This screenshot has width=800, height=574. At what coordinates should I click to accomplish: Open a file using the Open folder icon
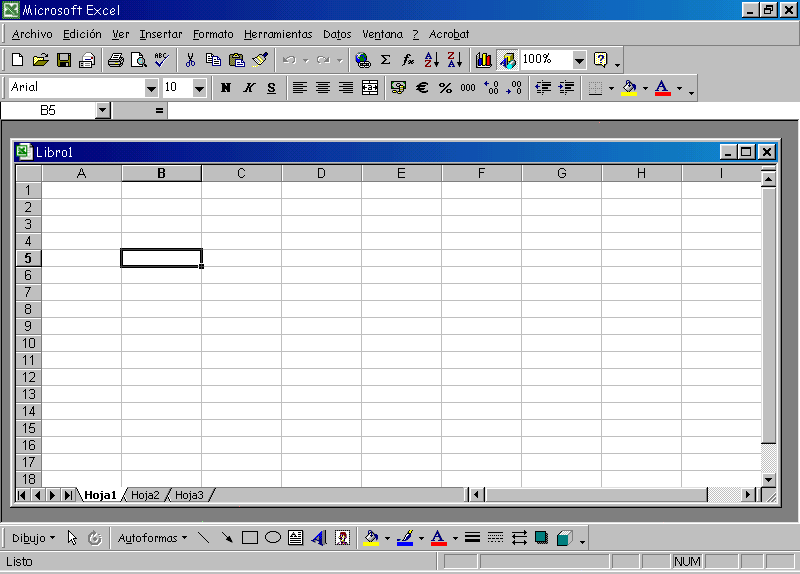[x=40, y=60]
